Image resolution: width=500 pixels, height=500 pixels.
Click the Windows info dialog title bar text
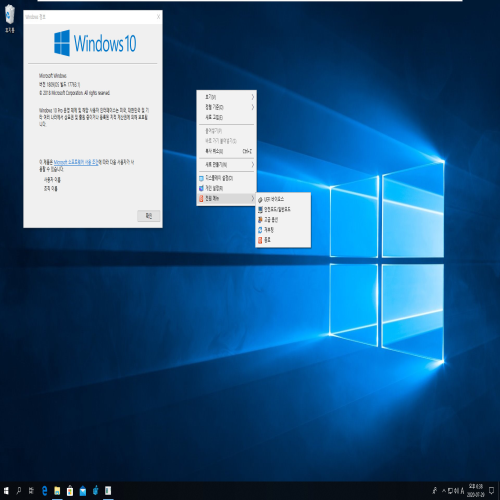35,17
